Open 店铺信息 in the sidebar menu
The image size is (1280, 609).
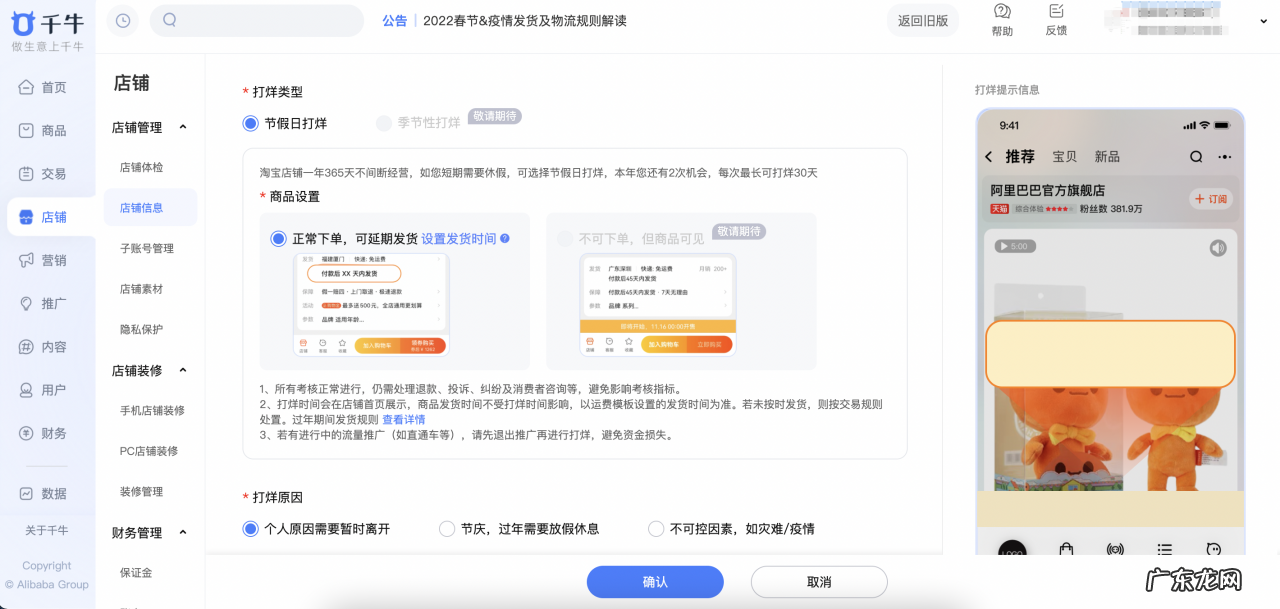[147, 207]
